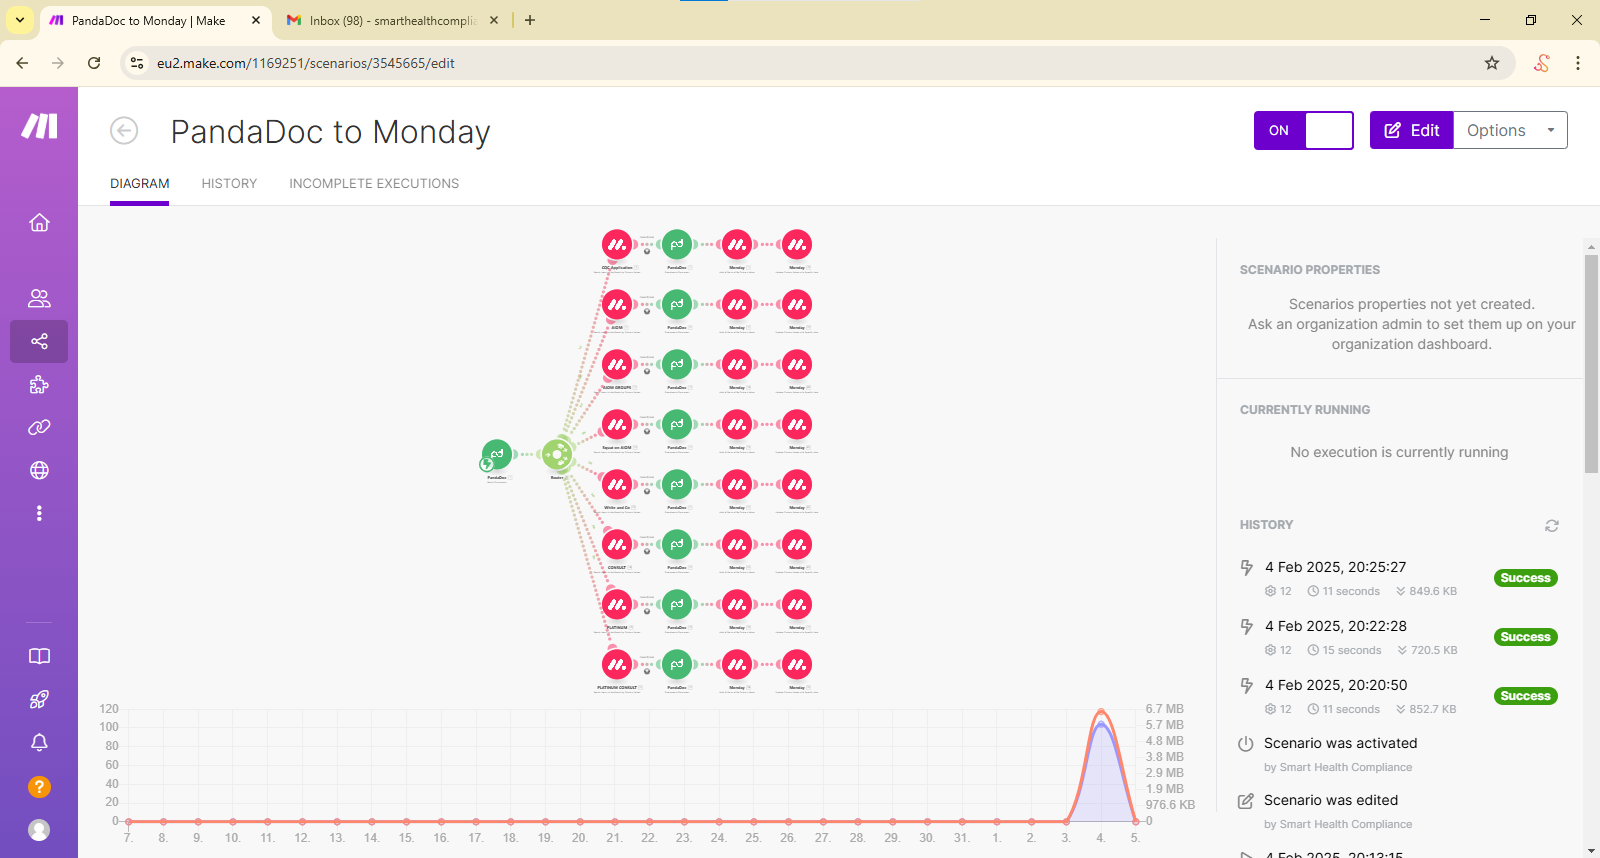Open the filter after CQC Application module
Image resolution: width=1600 pixels, height=858 pixels.
[x=647, y=251]
